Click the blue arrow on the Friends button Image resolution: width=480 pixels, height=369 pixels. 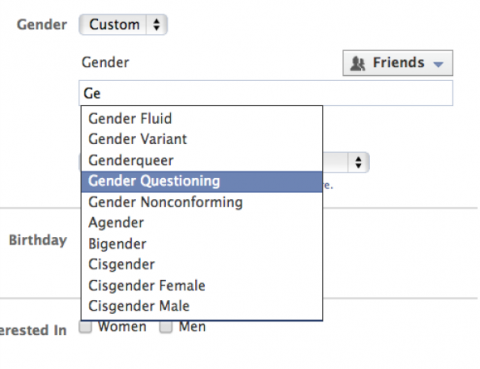(438, 64)
